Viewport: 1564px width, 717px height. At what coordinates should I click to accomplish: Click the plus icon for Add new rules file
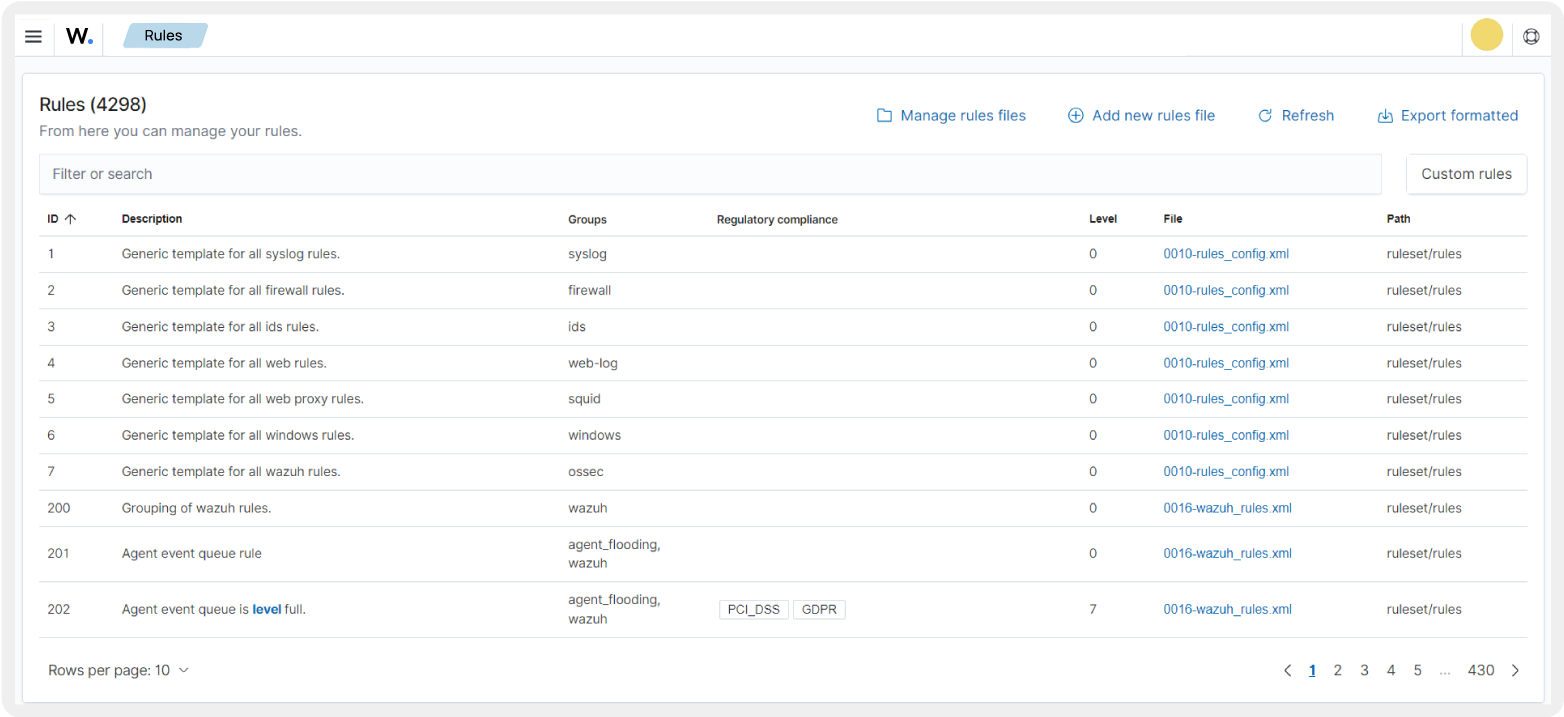click(1075, 115)
